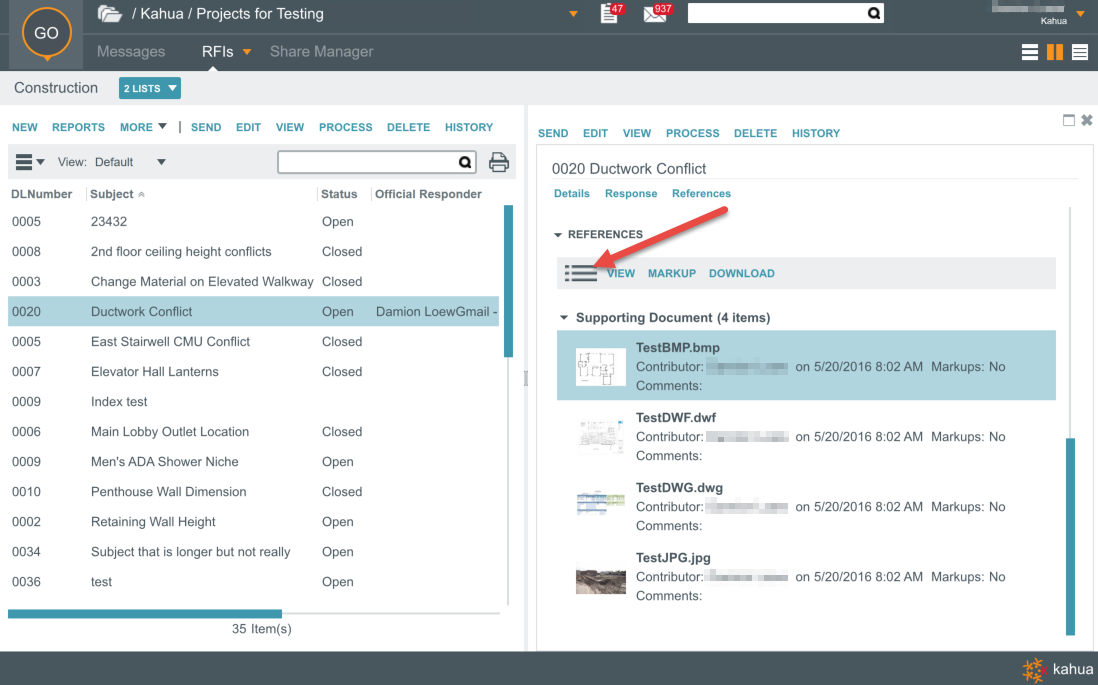Open the project folder icon

coord(109,14)
